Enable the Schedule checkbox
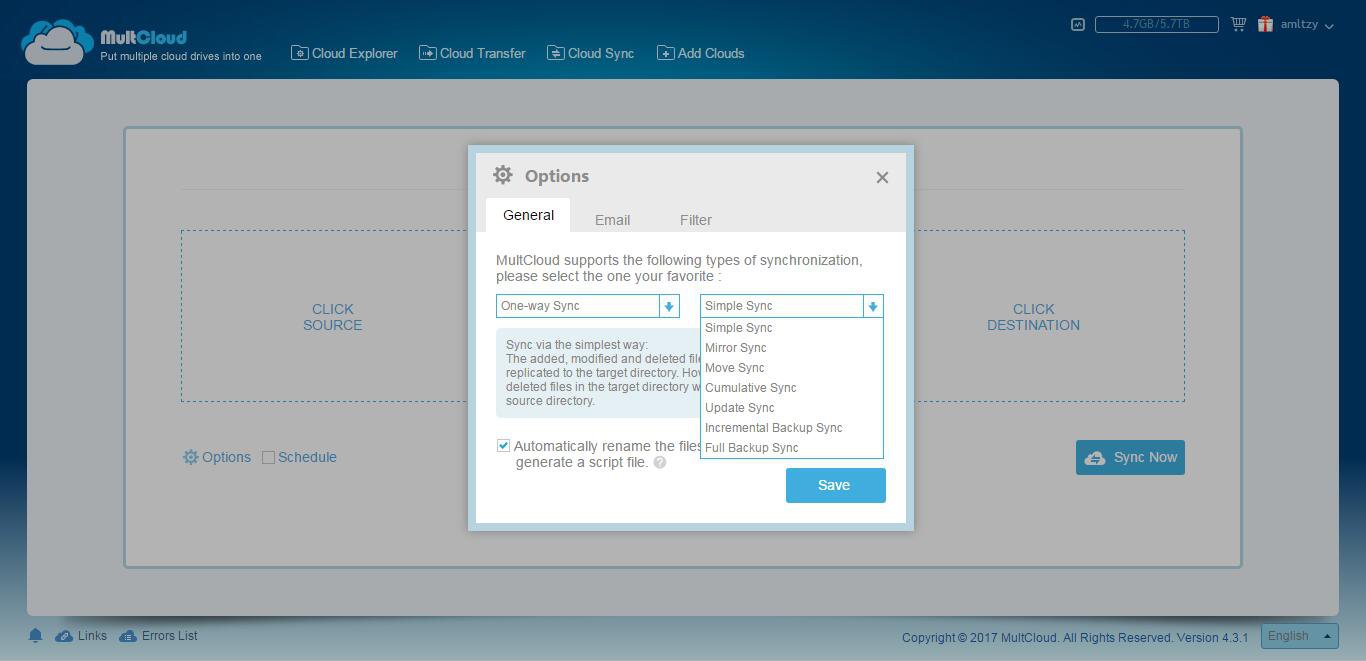The image size is (1366, 661). point(268,458)
